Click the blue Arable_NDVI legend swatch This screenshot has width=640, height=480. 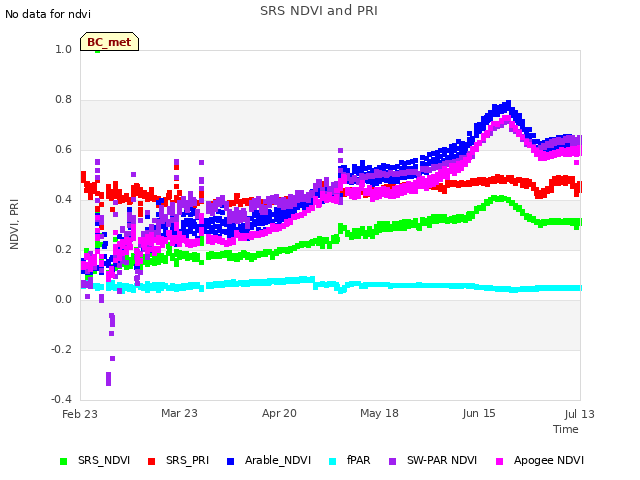230,461
